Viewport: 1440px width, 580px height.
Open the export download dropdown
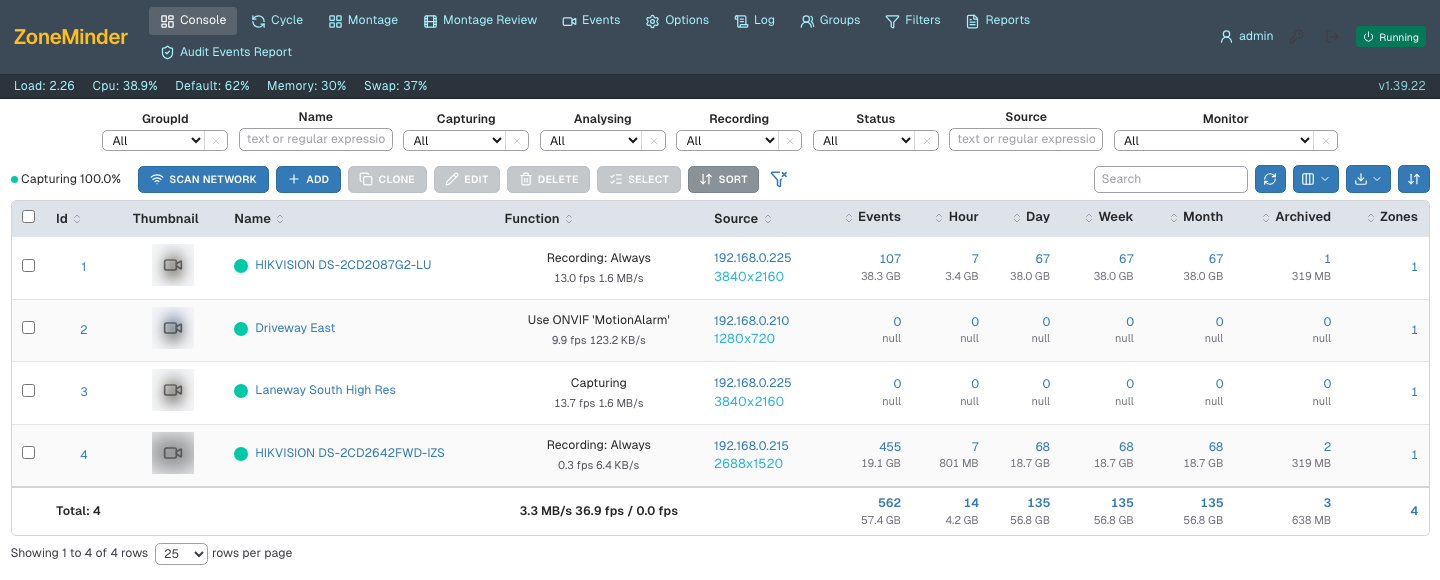click(x=1368, y=179)
